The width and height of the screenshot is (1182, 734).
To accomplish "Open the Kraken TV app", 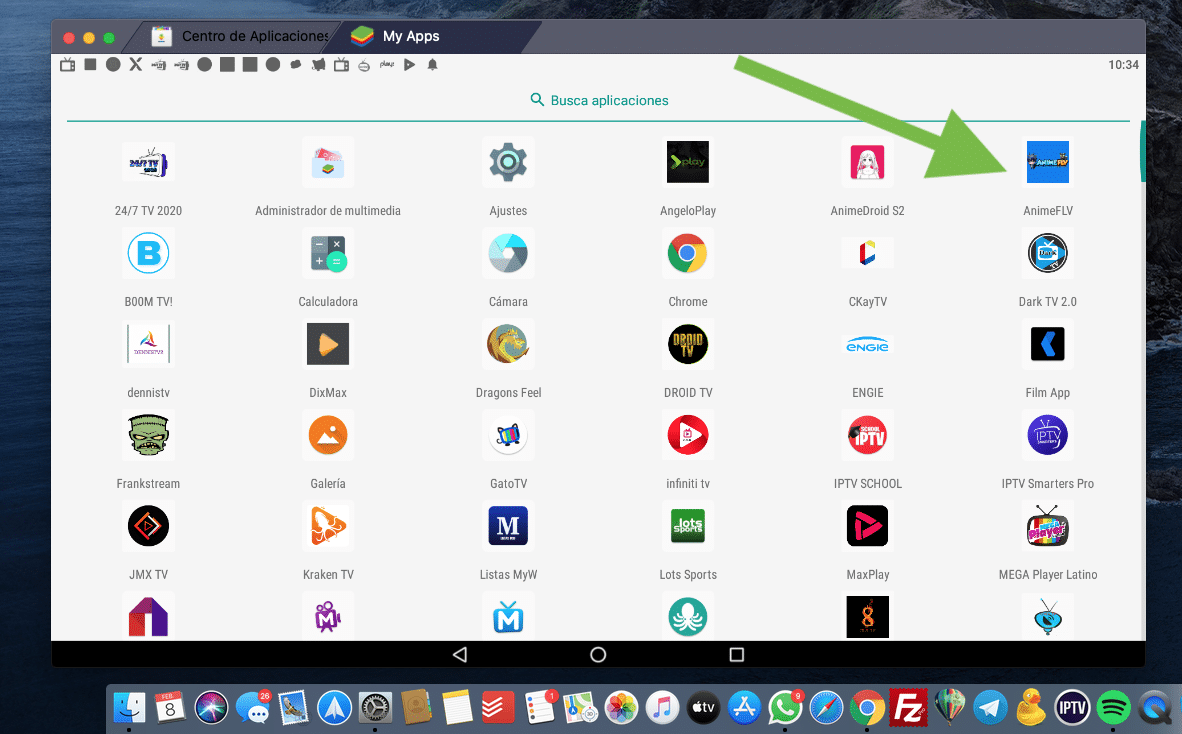I will [328, 526].
